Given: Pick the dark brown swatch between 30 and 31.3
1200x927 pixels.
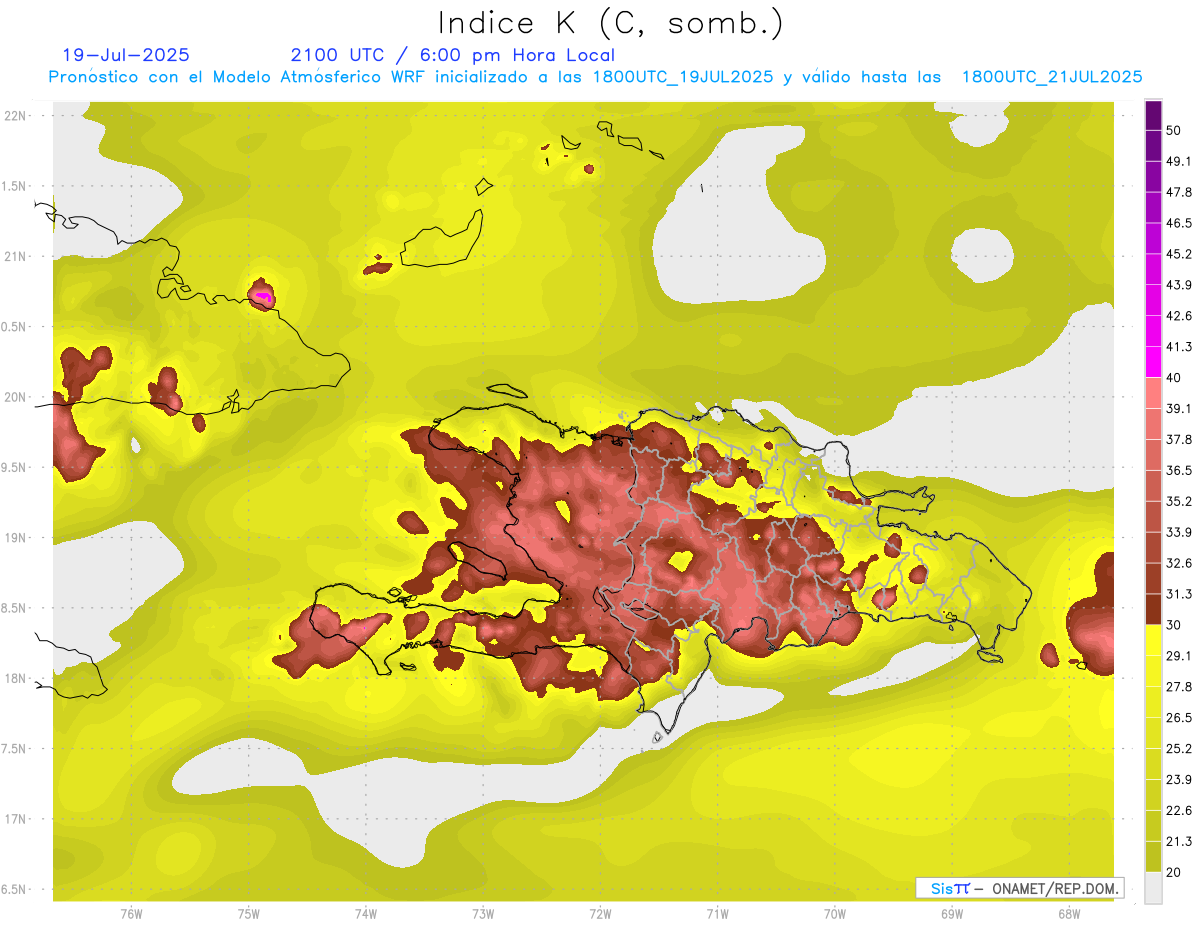Looking at the screenshot, I should [x=1153, y=609].
